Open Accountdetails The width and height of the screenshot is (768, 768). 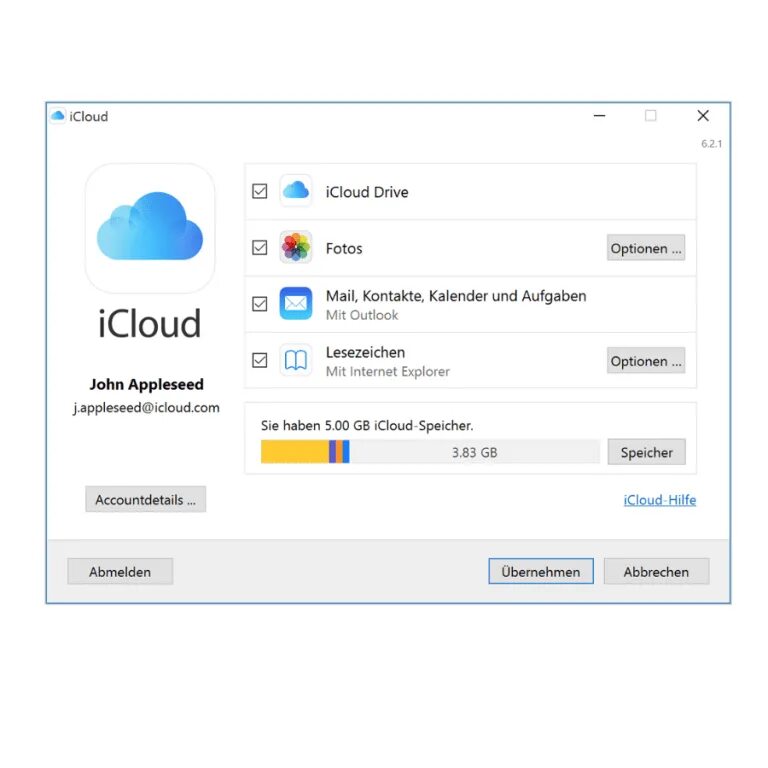pyautogui.click(x=145, y=499)
